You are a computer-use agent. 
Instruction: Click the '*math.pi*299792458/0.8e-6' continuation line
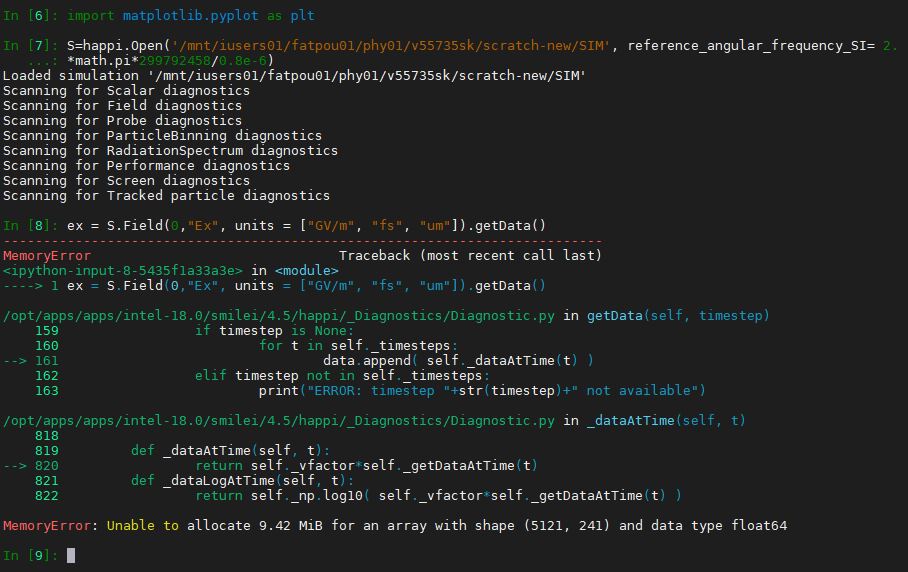[x=170, y=61]
